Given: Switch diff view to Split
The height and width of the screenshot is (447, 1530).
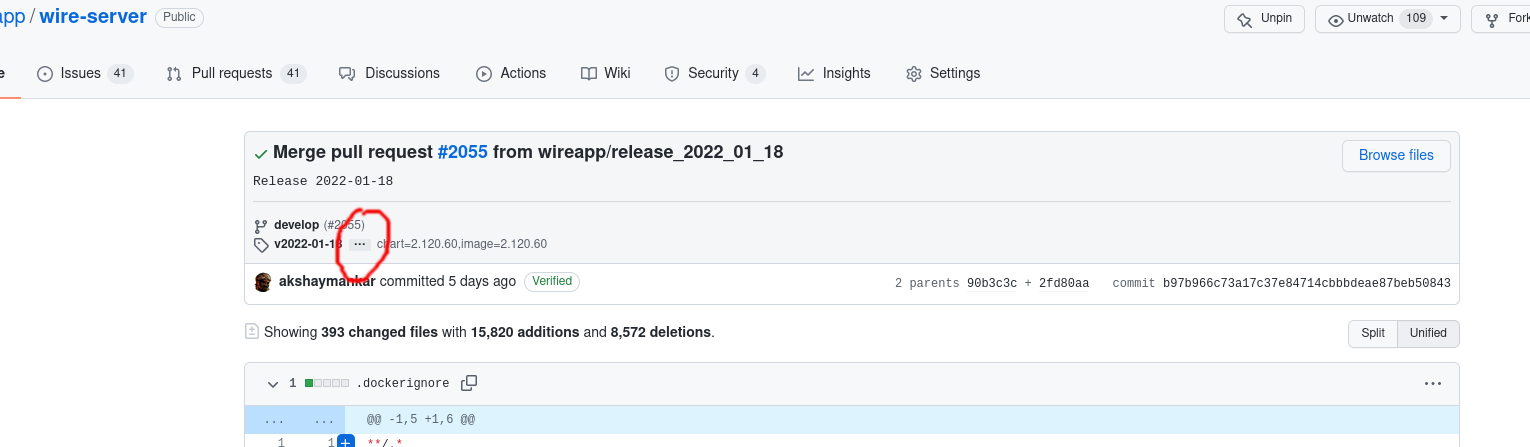Looking at the screenshot, I should coord(1373,333).
